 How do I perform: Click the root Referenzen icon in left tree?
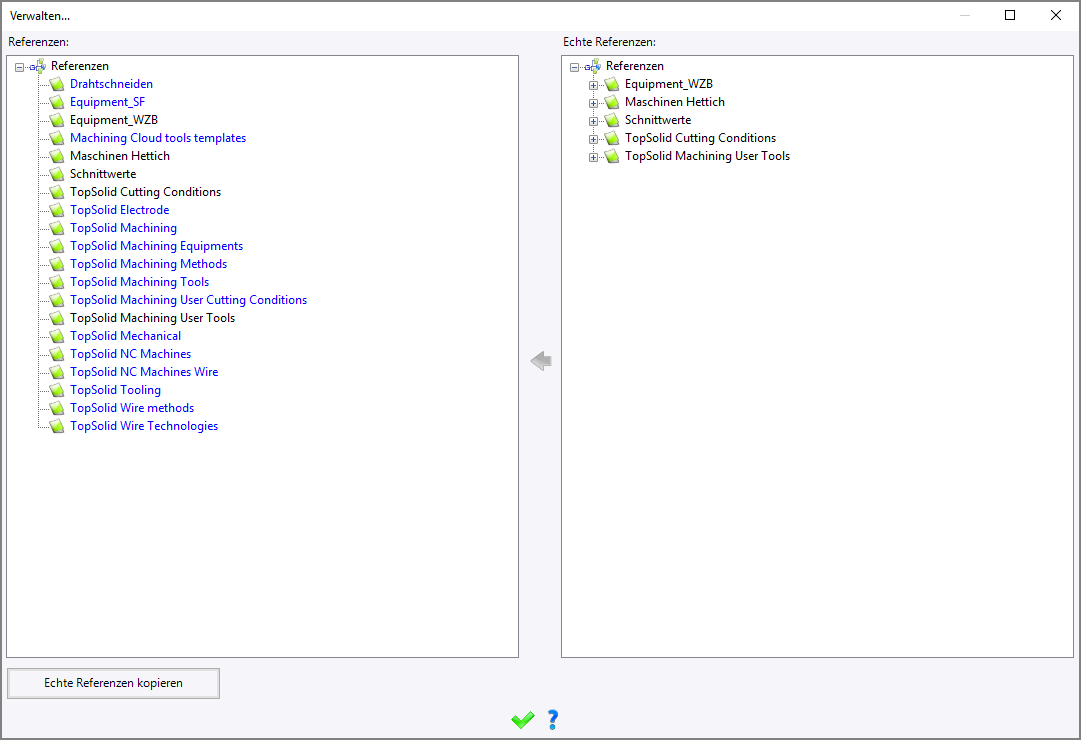(x=38, y=66)
